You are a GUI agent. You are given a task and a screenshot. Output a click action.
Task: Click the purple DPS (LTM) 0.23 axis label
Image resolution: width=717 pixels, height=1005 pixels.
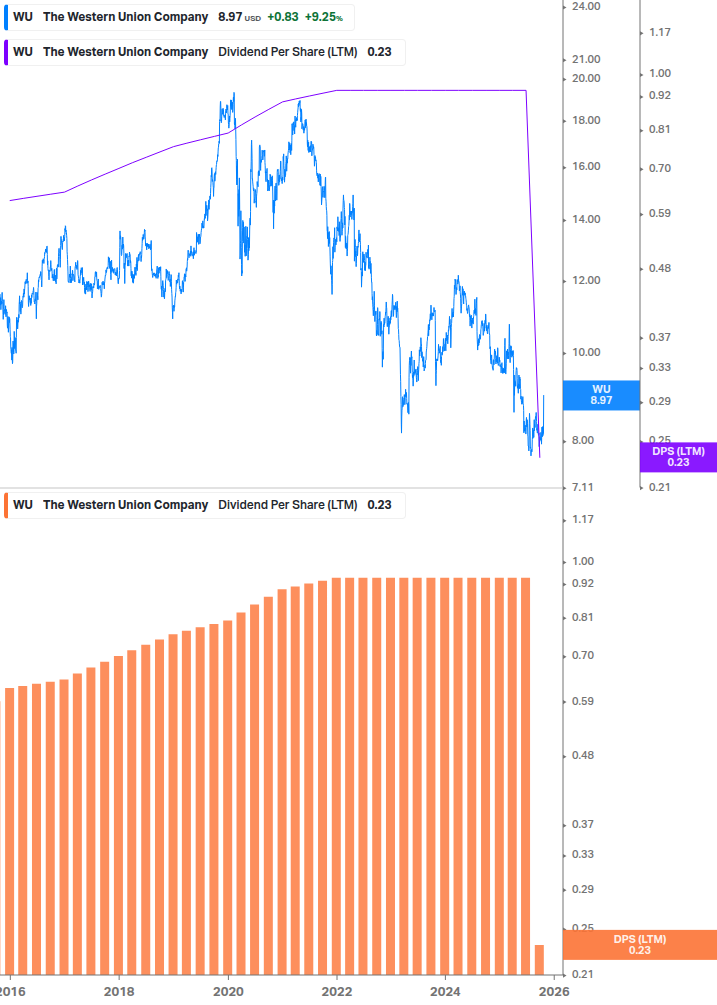pyautogui.click(x=678, y=457)
